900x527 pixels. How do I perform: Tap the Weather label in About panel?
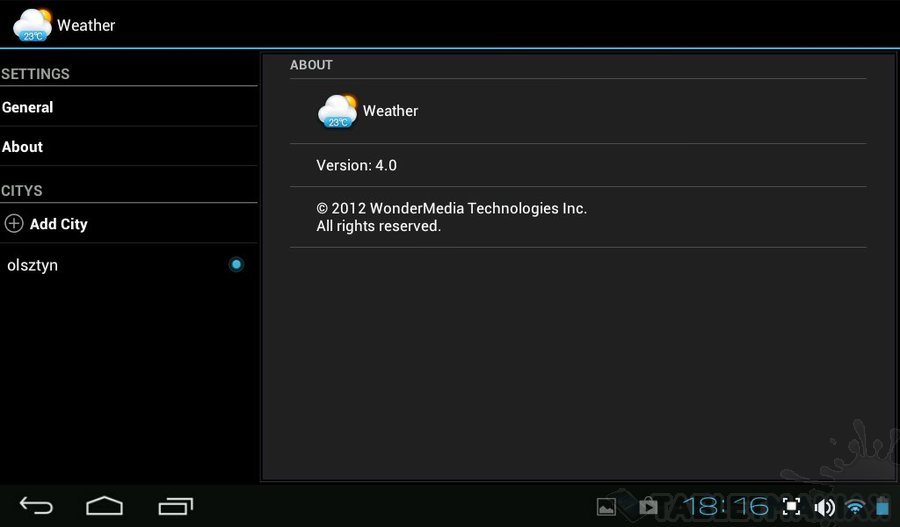coord(390,111)
